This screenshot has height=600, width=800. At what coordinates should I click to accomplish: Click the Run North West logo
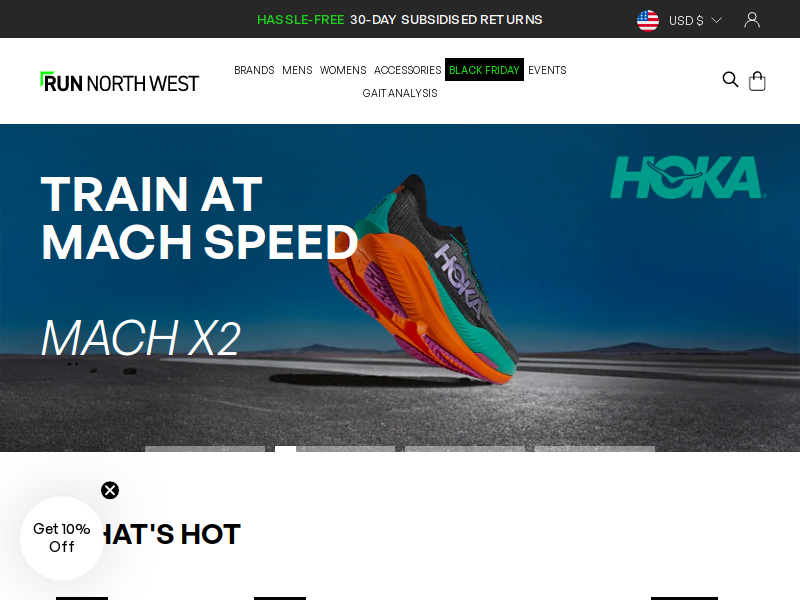click(119, 82)
